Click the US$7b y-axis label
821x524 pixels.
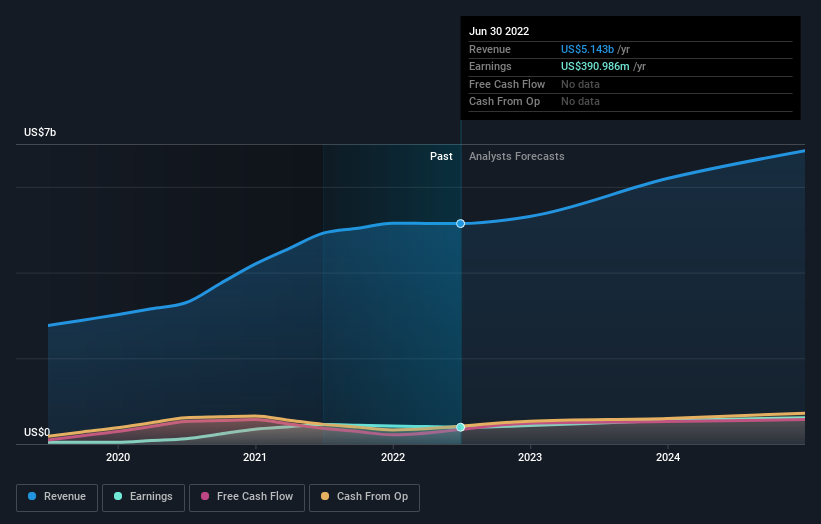tap(40, 132)
